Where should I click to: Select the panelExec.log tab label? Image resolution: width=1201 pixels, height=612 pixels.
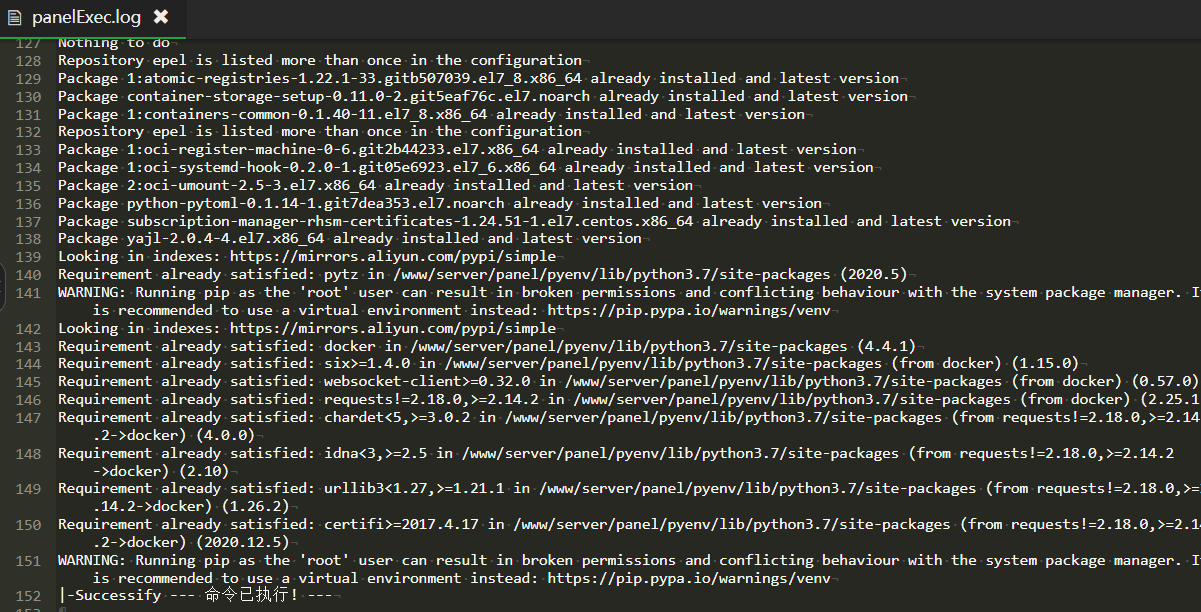(x=86, y=17)
